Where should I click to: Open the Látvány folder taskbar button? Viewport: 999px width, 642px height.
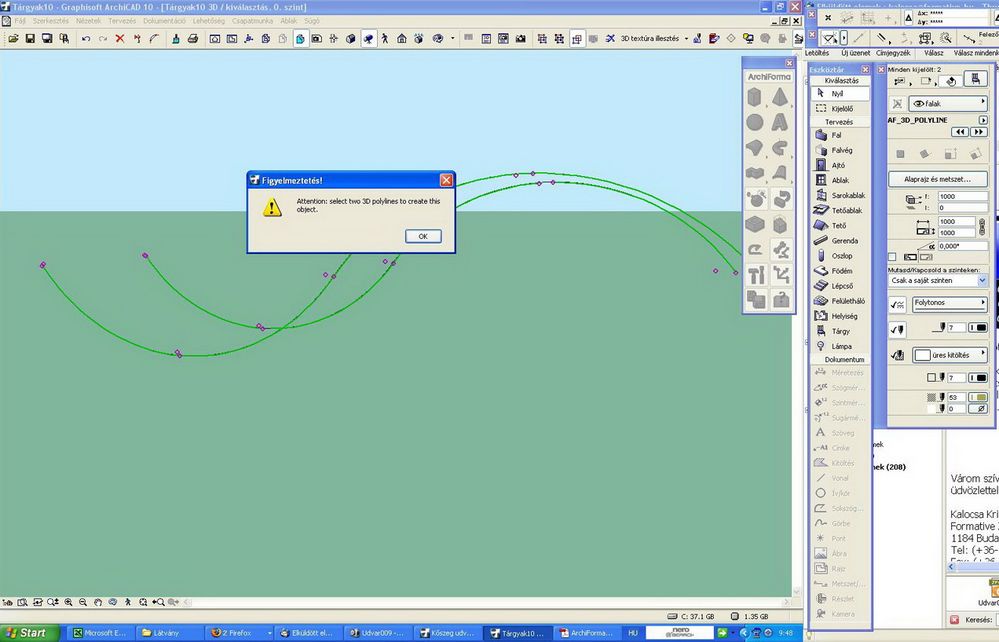(169, 633)
